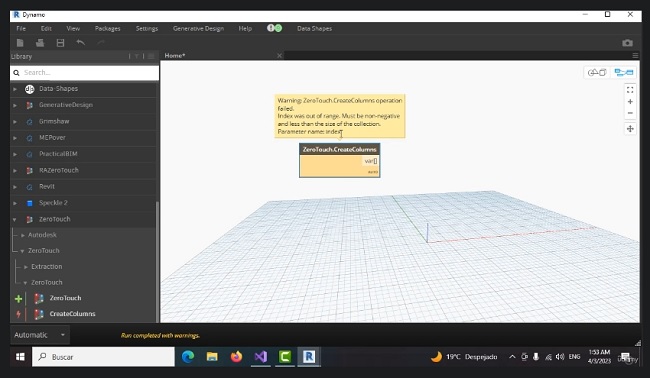This screenshot has height=378, width=650.
Task: Click the Zoom to fit icon
Action: [630, 90]
